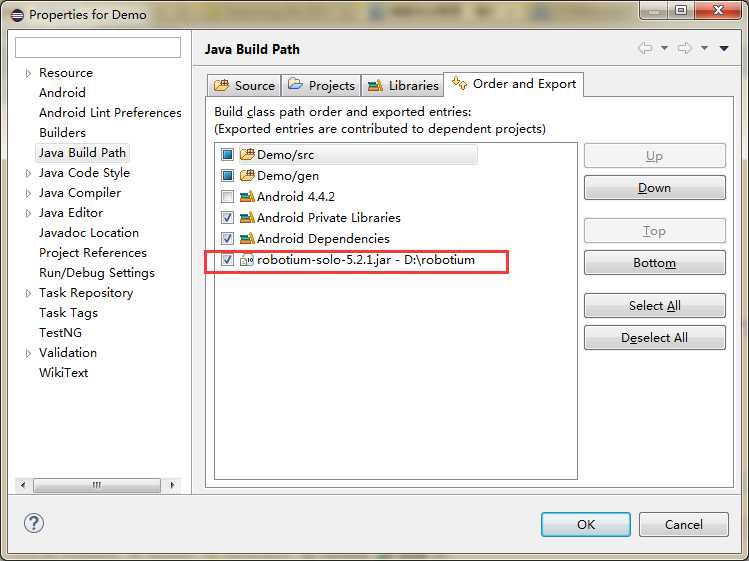Image resolution: width=749 pixels, height=561 pixels.
Task: Select Java Build Path tree item
Action: [83, 153]
